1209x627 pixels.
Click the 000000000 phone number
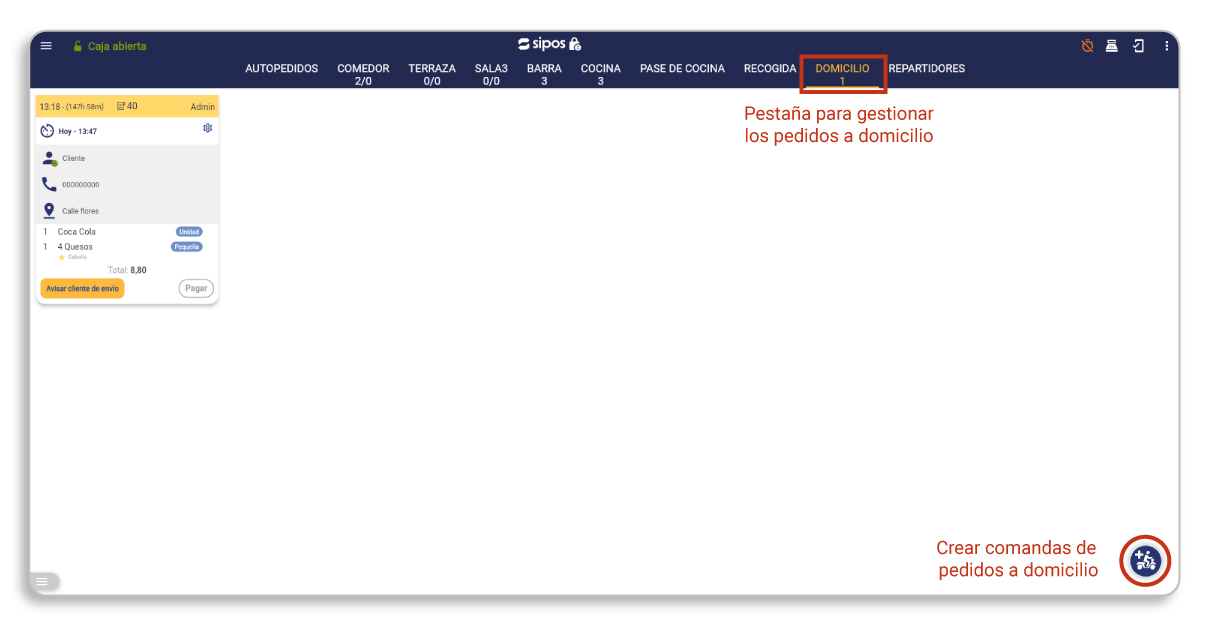81,185
